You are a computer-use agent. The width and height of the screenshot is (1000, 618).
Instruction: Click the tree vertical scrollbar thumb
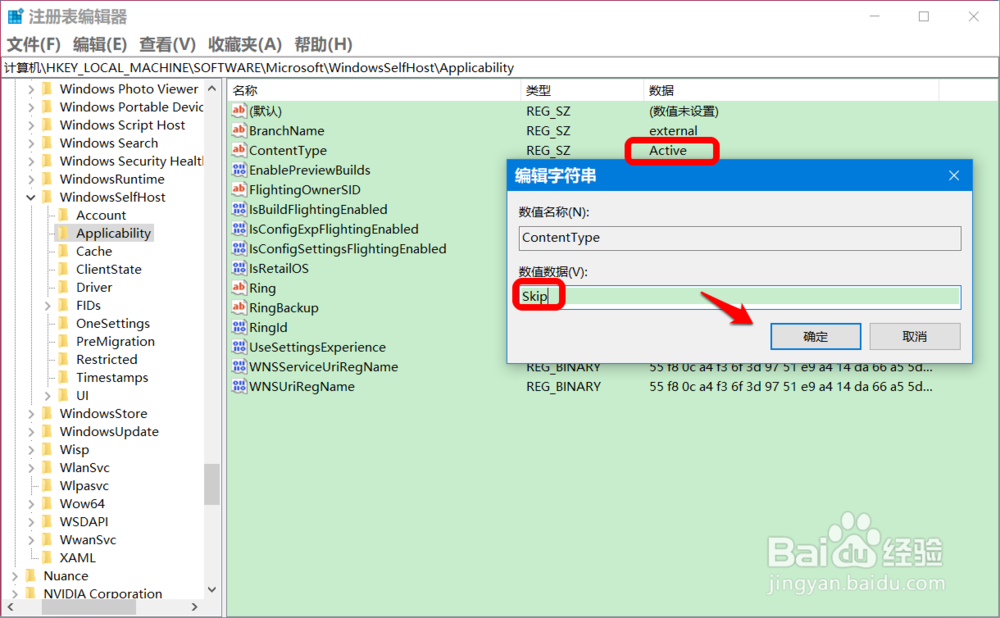coord(212,484)
